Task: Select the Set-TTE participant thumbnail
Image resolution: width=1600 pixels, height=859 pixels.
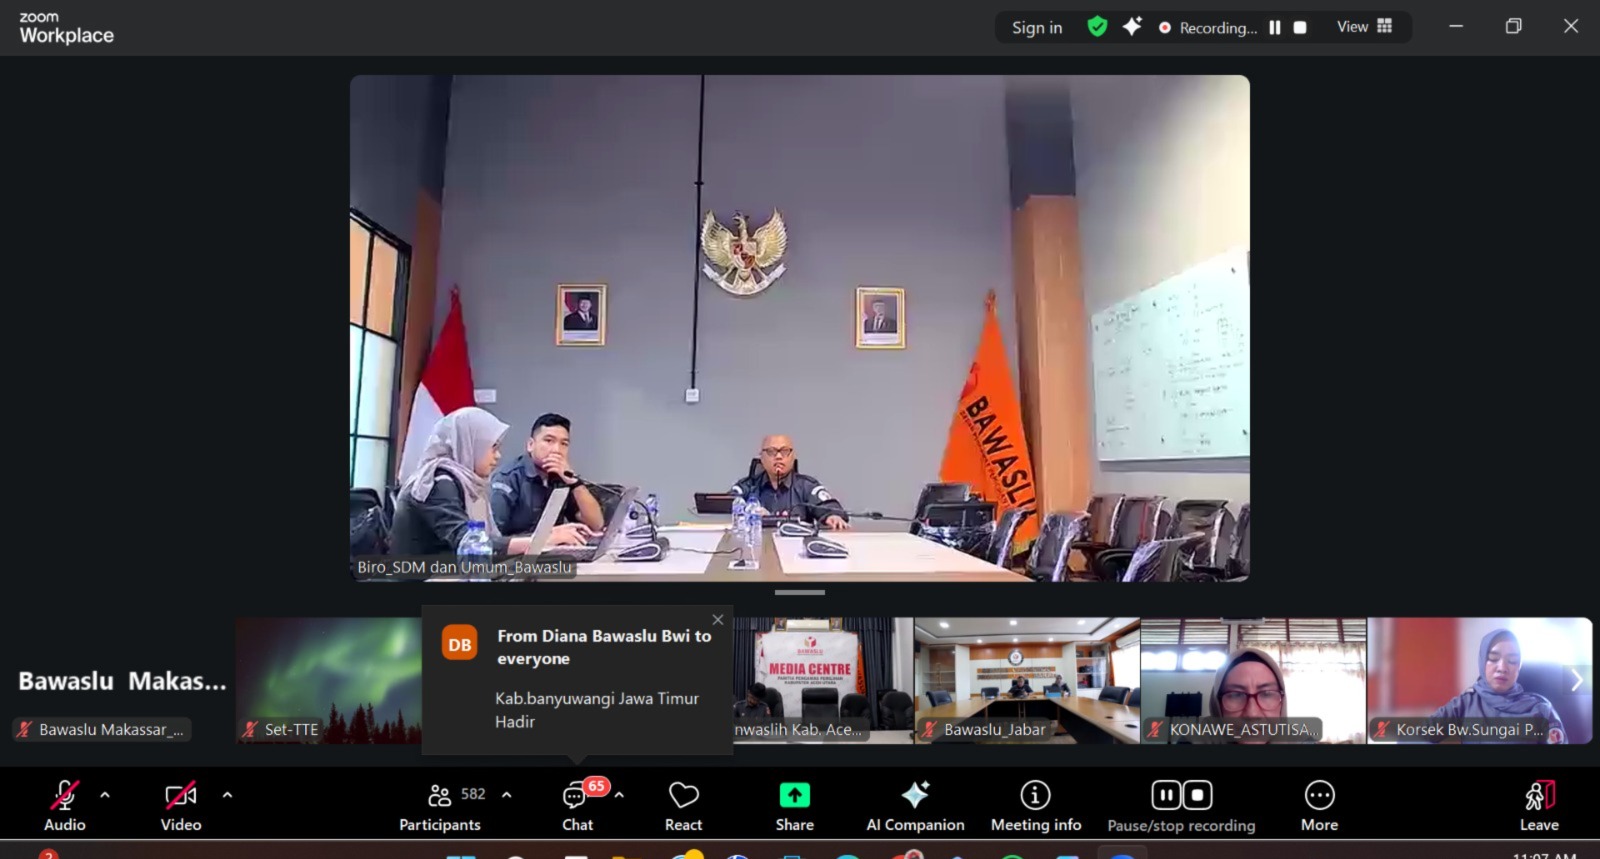Action: [x=328, y=681]
